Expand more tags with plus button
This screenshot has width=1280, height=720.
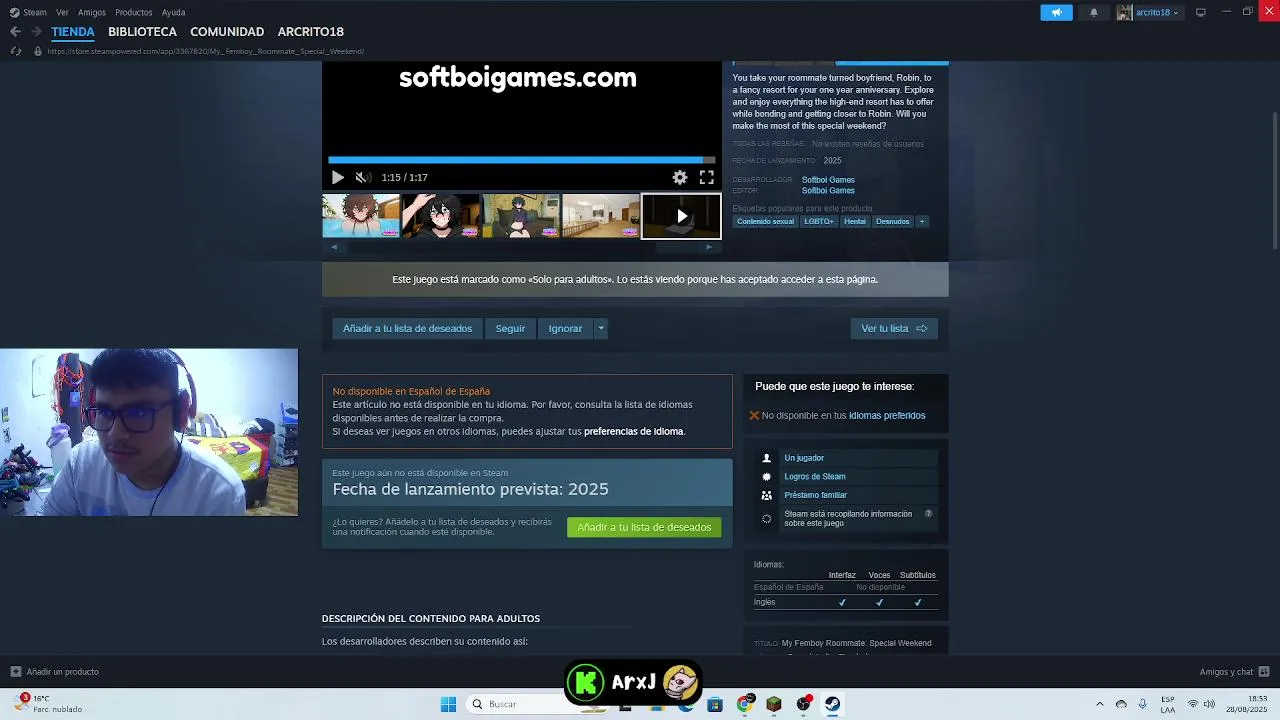pyautogui.click(x=922, y=222)
